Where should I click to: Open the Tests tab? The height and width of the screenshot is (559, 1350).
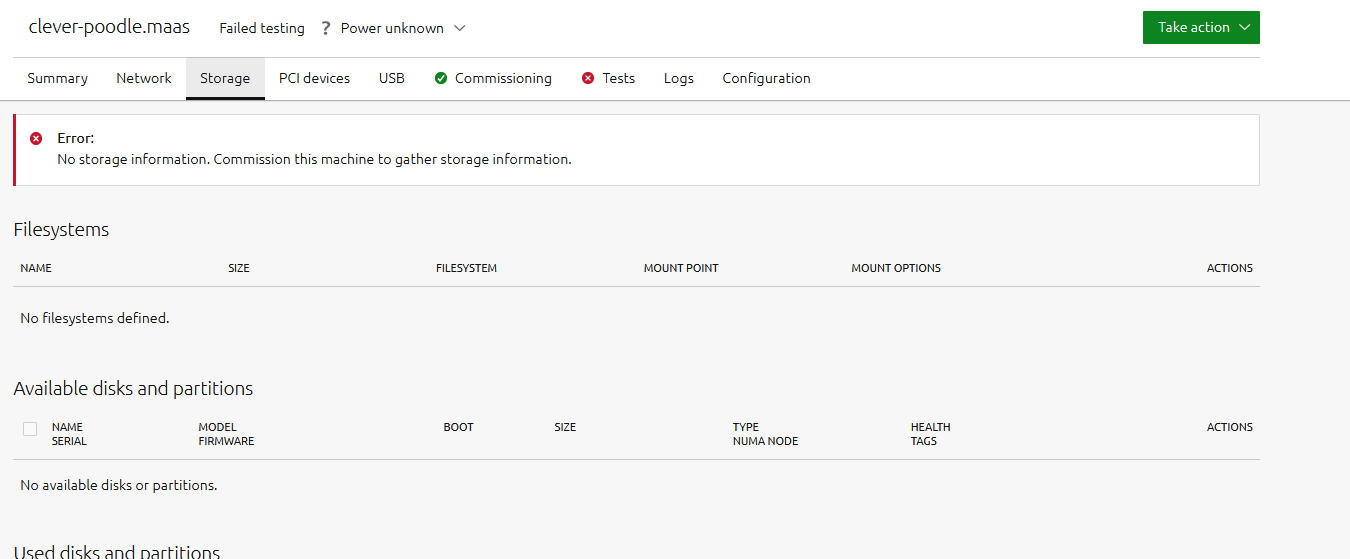618,78
